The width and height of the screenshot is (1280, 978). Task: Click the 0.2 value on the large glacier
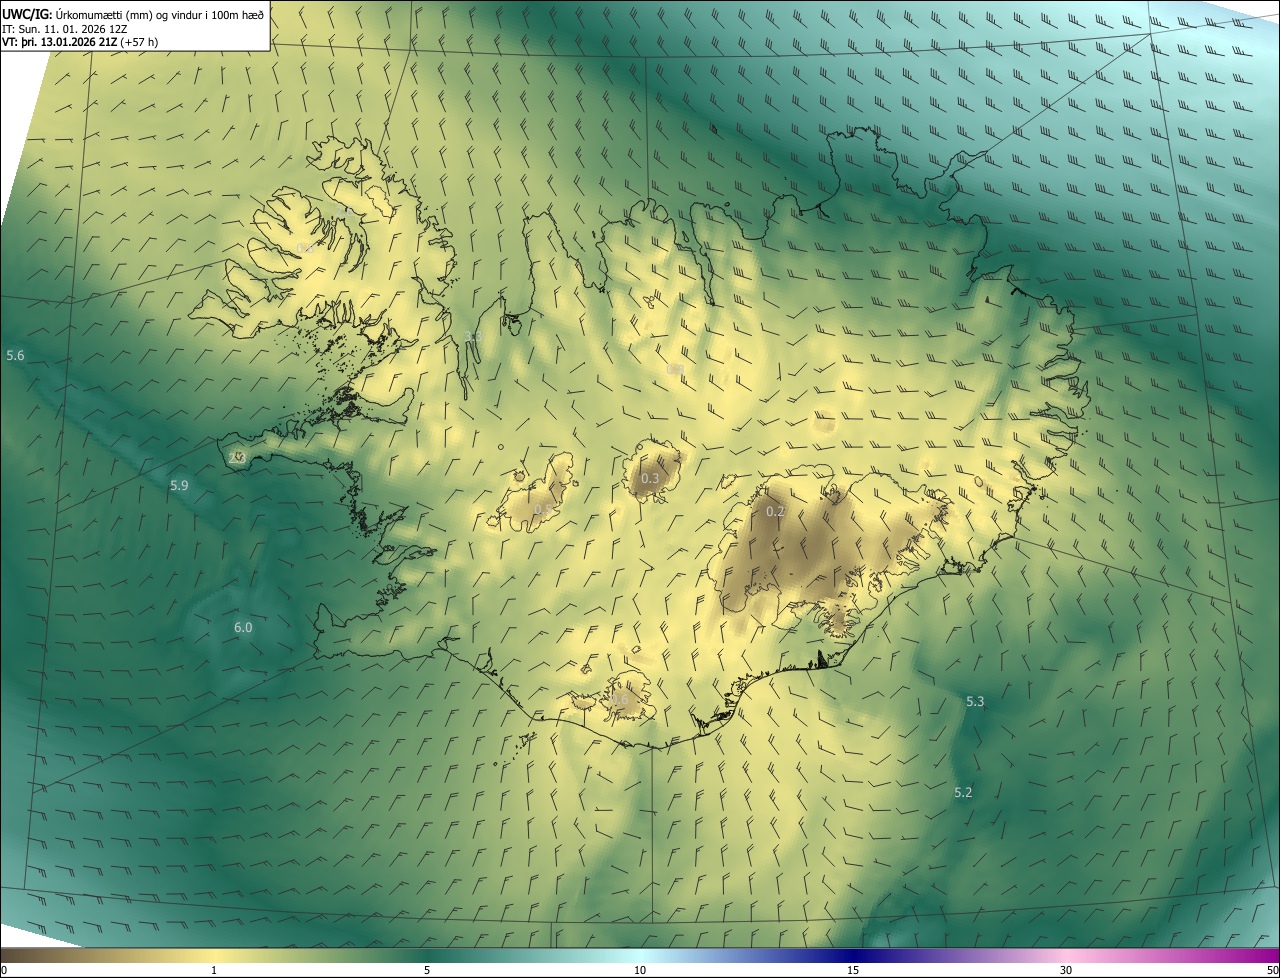[x=775, y=512]
